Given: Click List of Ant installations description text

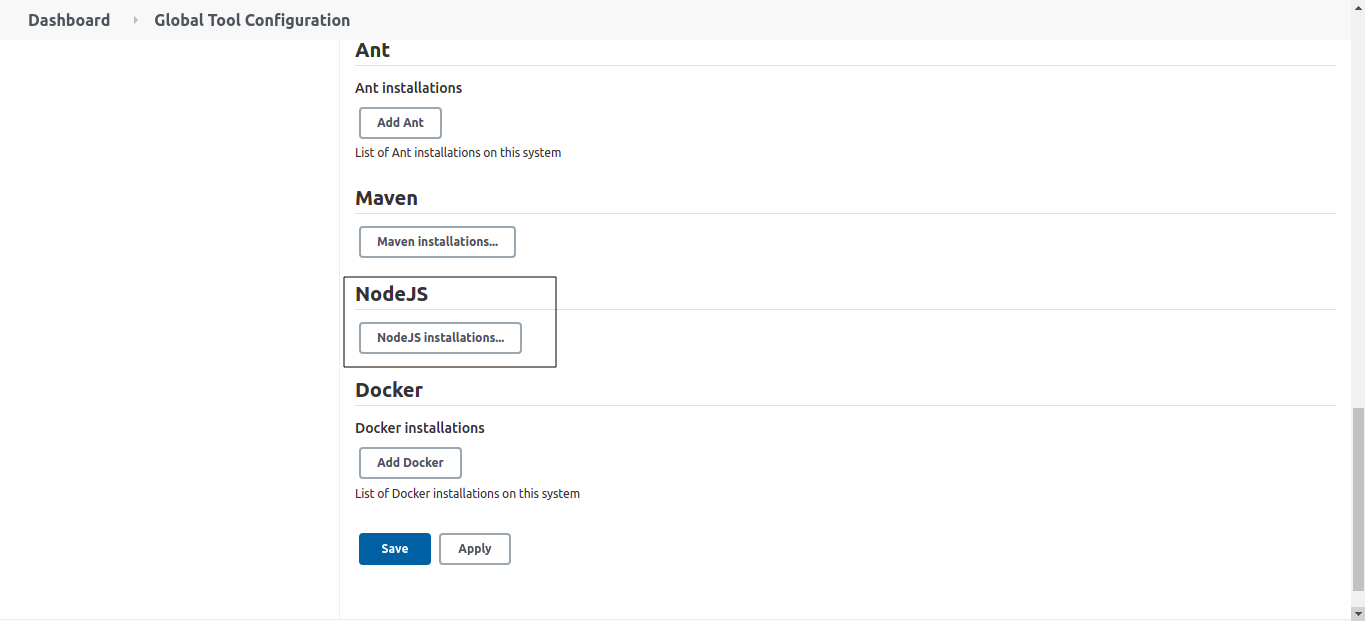Looking at the screenshot, I should click(458, 153).
